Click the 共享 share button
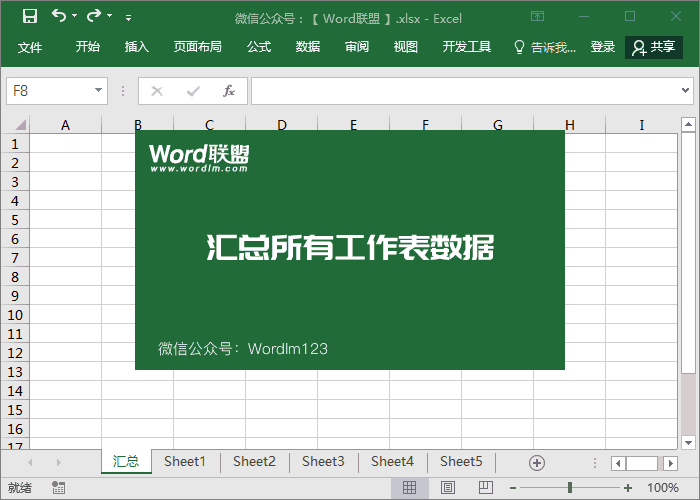Screen dimensions: 700x500 click(654, 47)
